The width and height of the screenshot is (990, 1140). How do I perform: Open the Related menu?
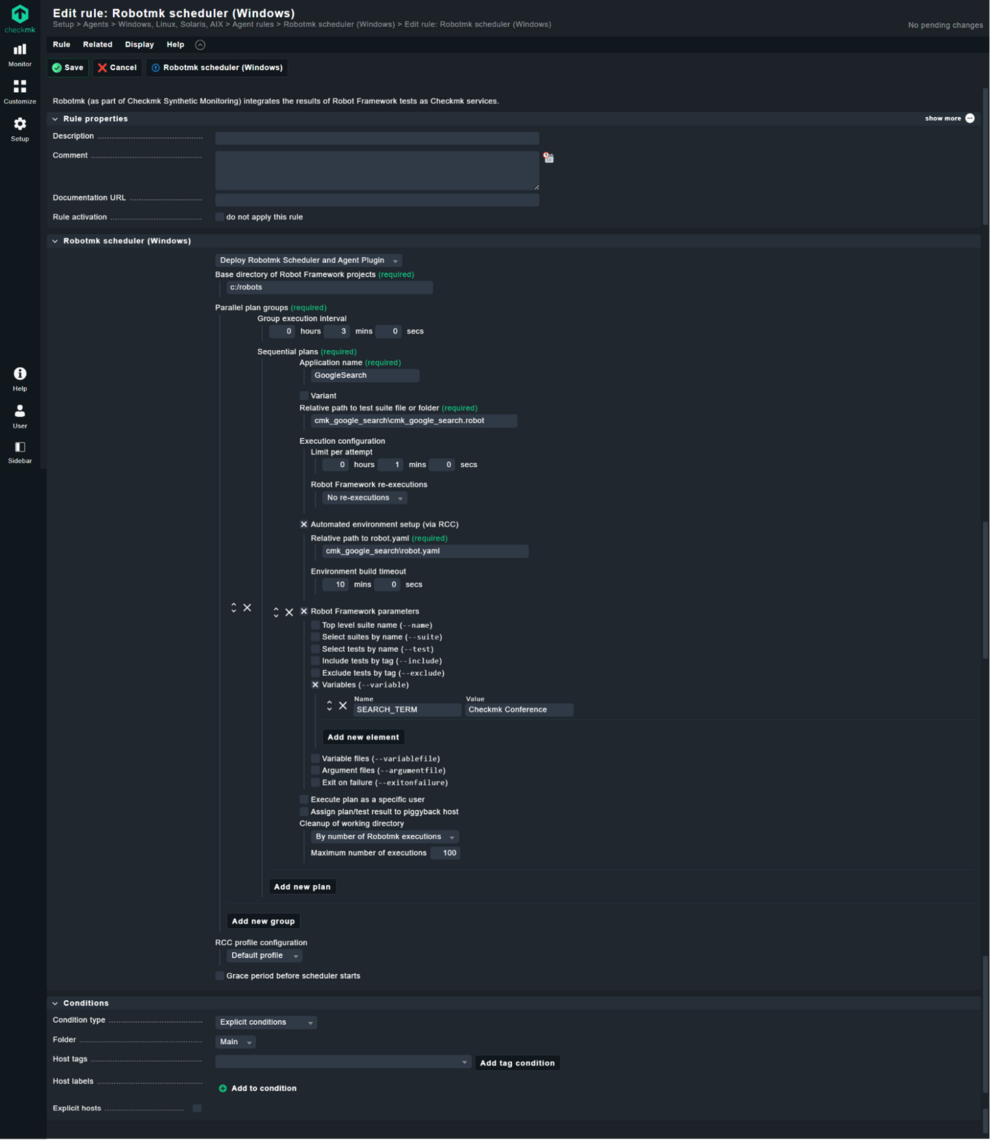coord(97,44)
